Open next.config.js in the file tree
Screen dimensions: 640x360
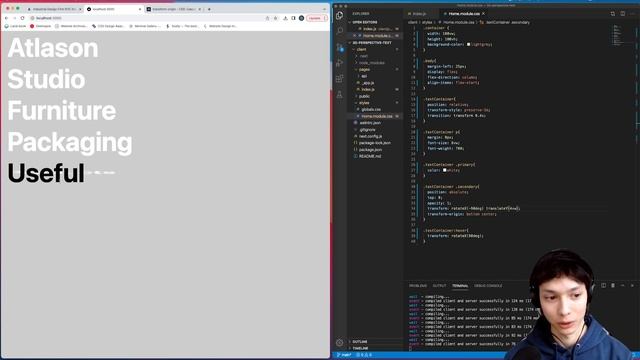pyautogui.click(x=370, y=136)
